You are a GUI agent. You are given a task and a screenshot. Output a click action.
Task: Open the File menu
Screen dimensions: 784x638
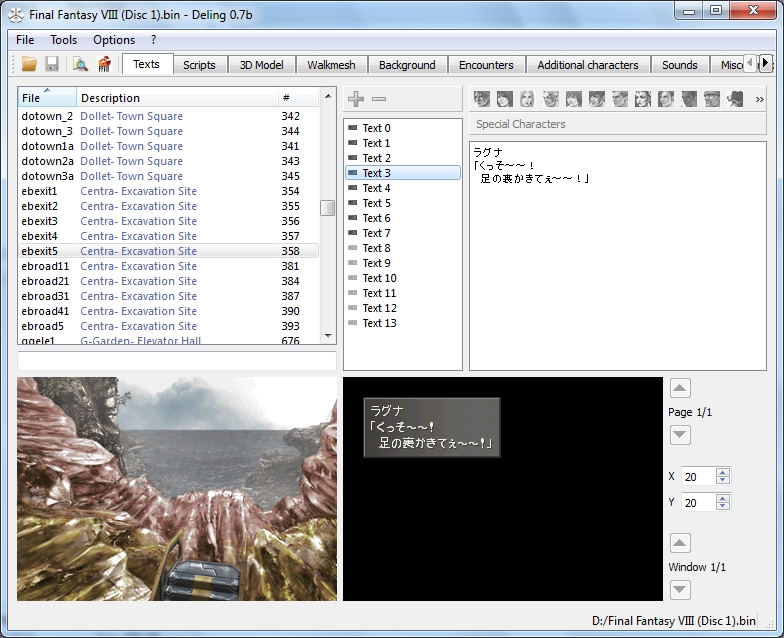click(25, 40)
